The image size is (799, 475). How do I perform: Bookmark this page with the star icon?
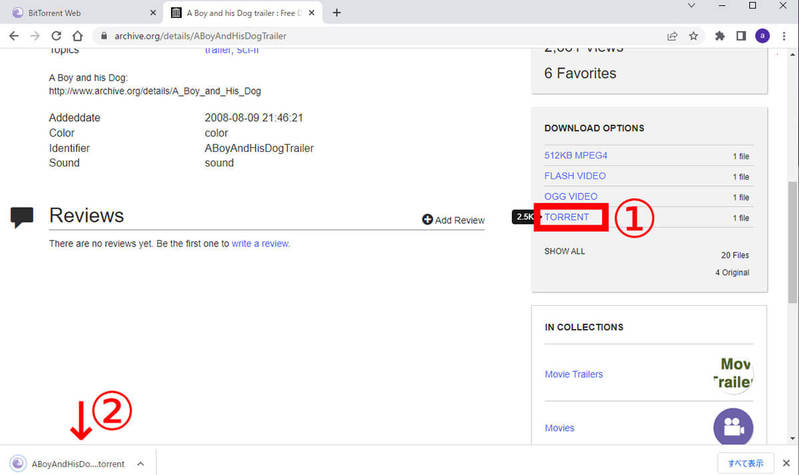(694, 36)
